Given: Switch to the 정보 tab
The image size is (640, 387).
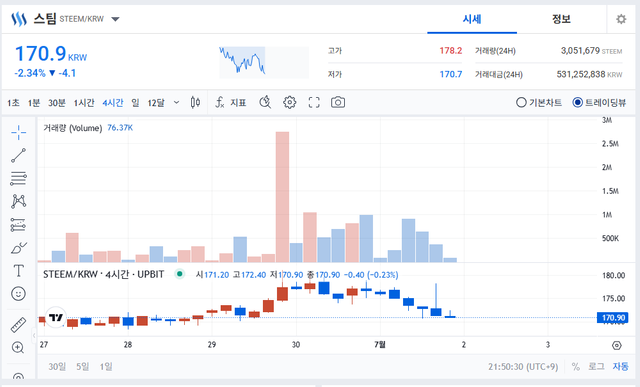Looking at the screenshot, I should tap(561, 19).
